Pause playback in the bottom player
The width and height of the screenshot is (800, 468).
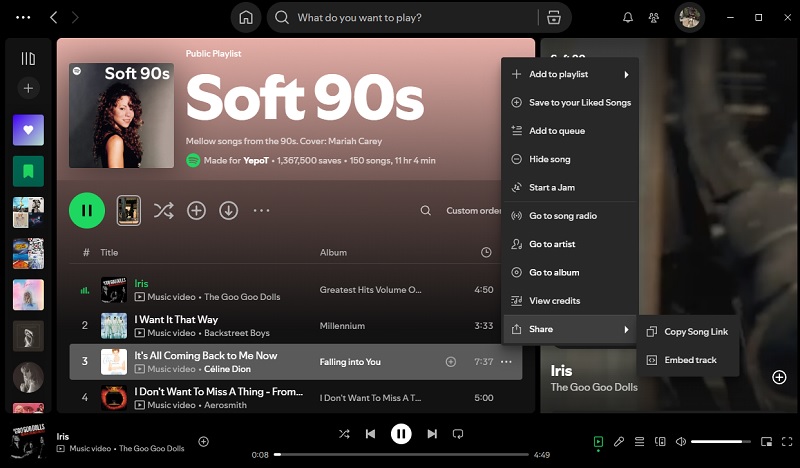401,434
